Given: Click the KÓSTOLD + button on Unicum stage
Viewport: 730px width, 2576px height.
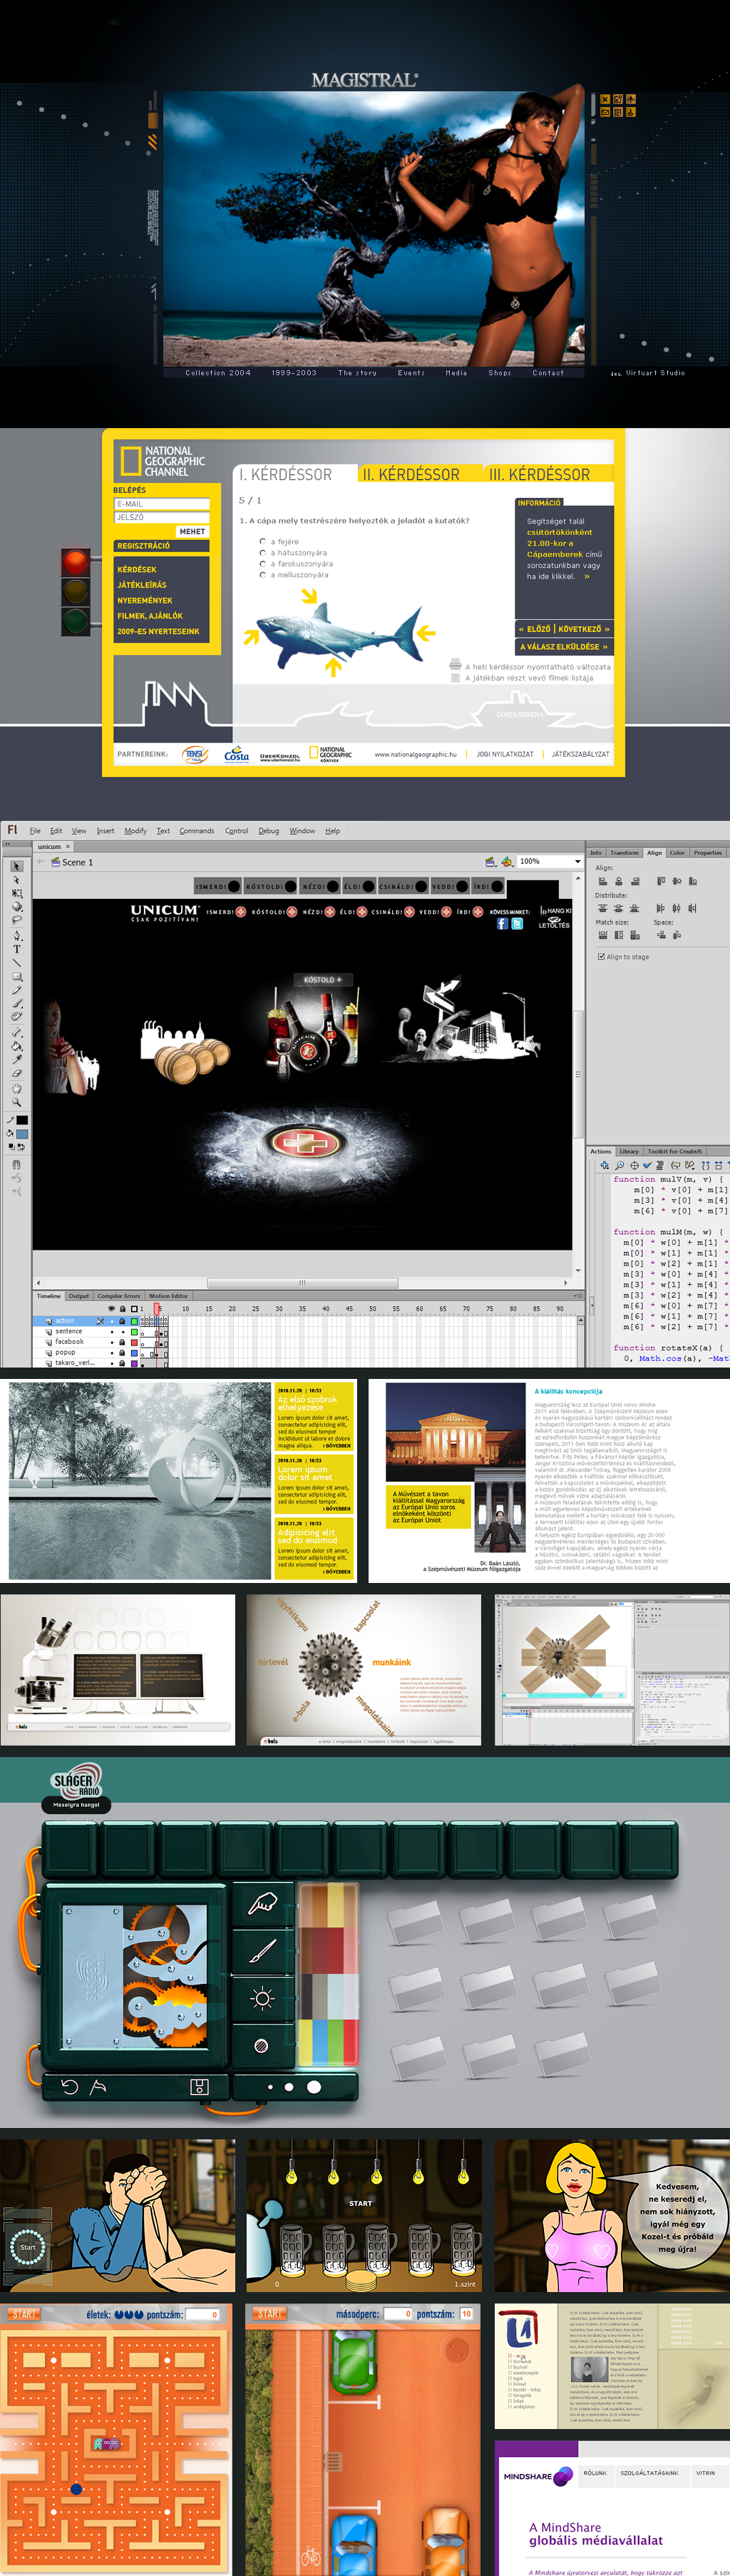Looking at the screenshot, I should click(x=323, y=980).
